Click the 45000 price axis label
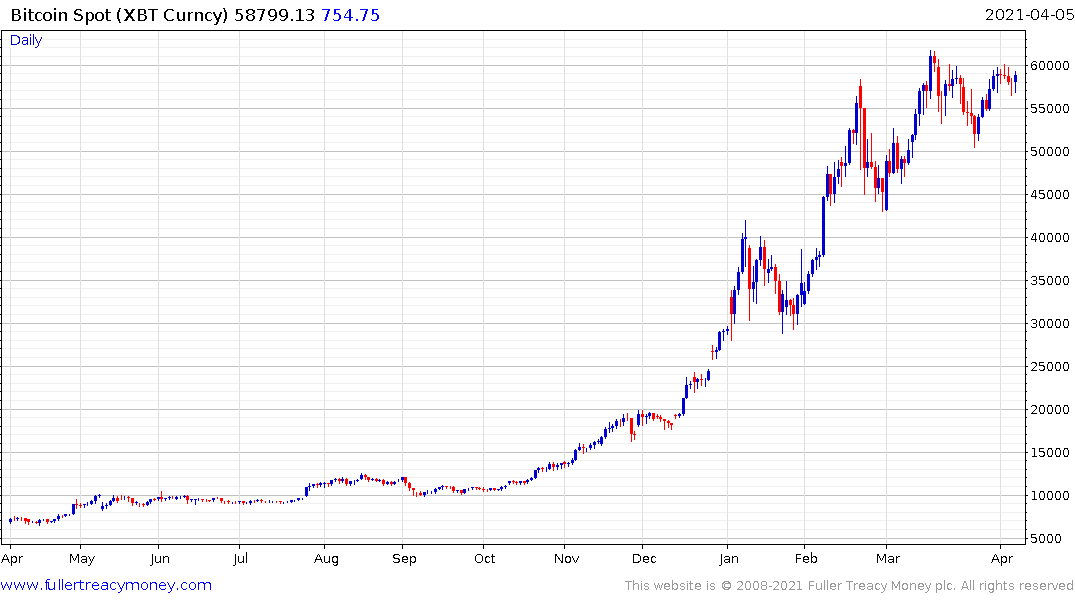The width and height of the screenshot is (1075, 600). (1050, 195)
